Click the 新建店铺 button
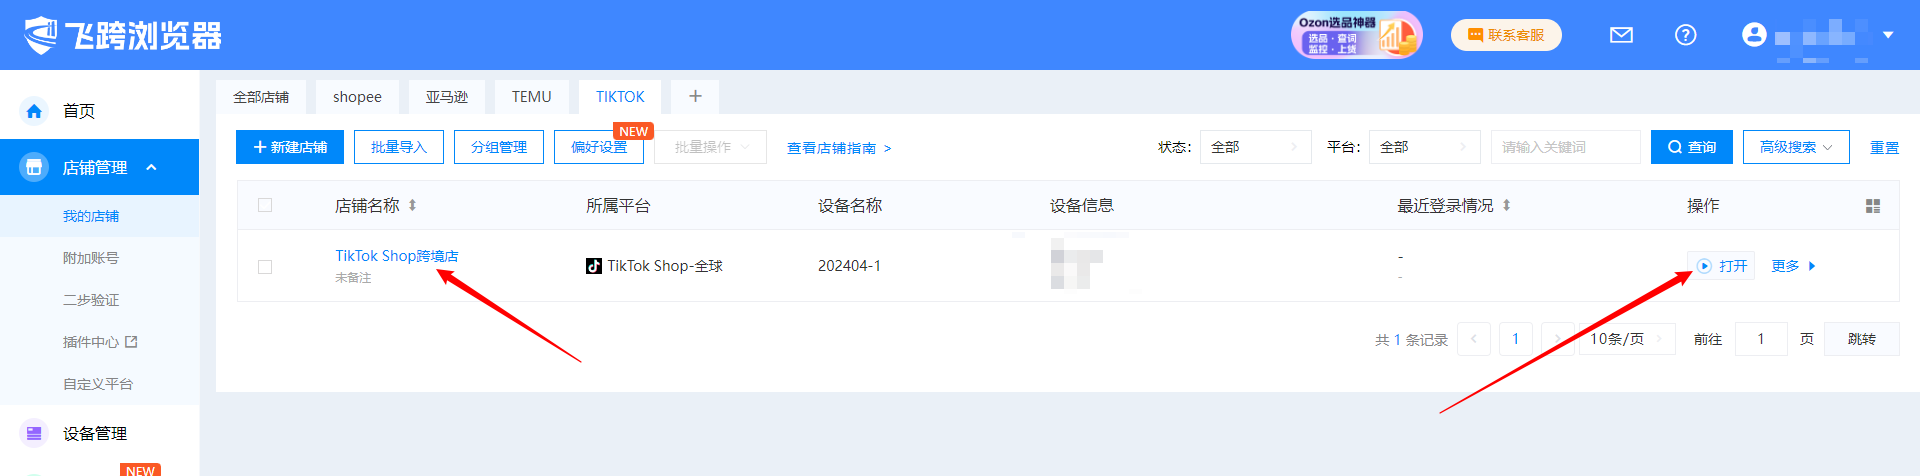 point(290,147)
